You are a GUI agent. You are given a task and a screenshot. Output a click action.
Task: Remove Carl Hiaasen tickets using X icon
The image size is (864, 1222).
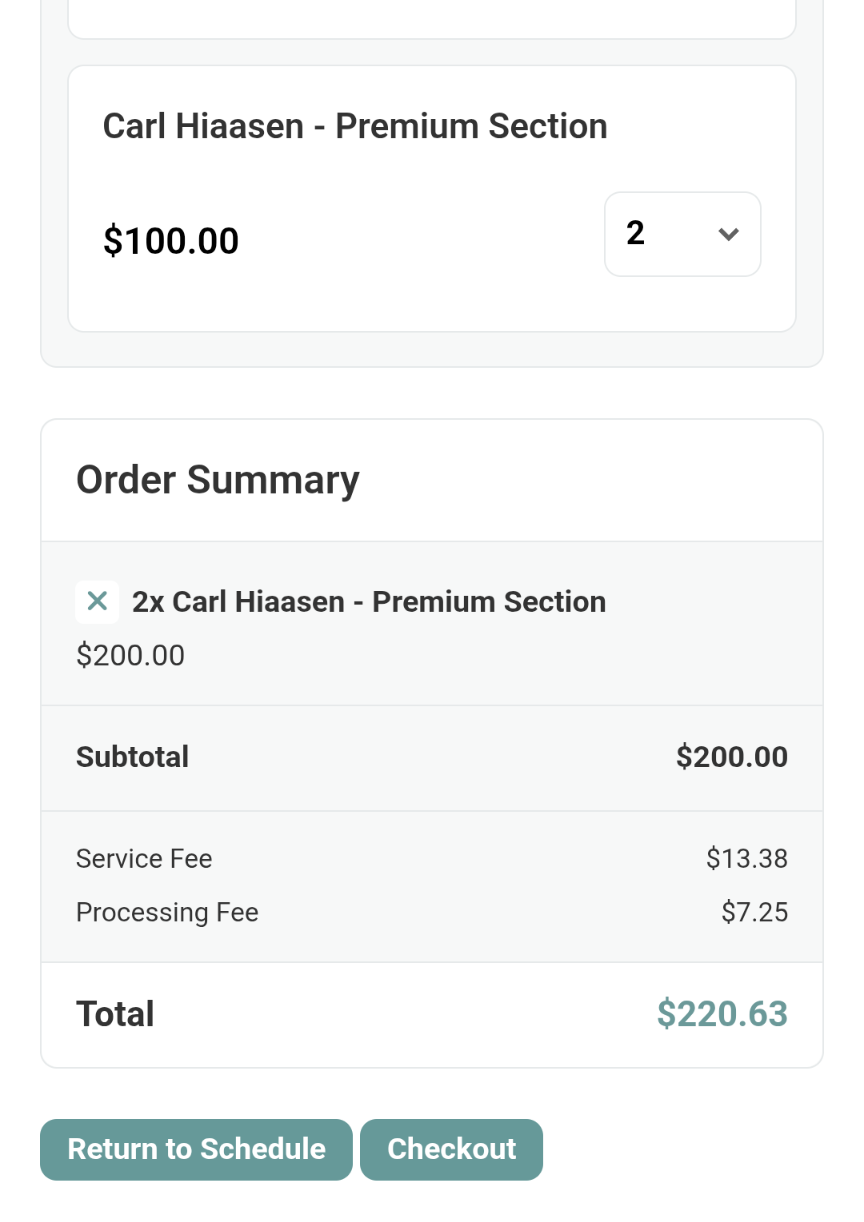(97, 602)
